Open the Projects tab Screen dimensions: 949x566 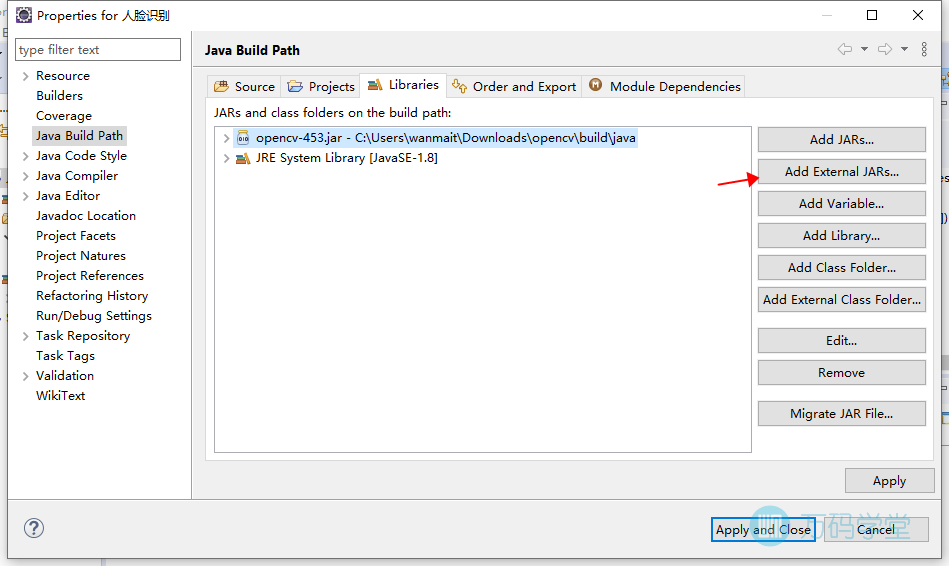click(321, 86)
